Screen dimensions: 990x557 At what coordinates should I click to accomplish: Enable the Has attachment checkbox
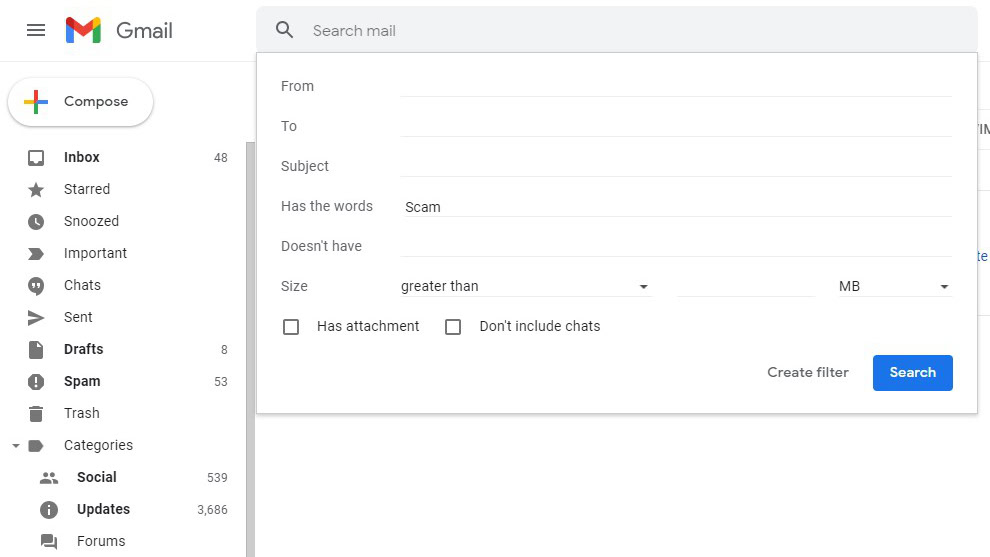(291, 326)
